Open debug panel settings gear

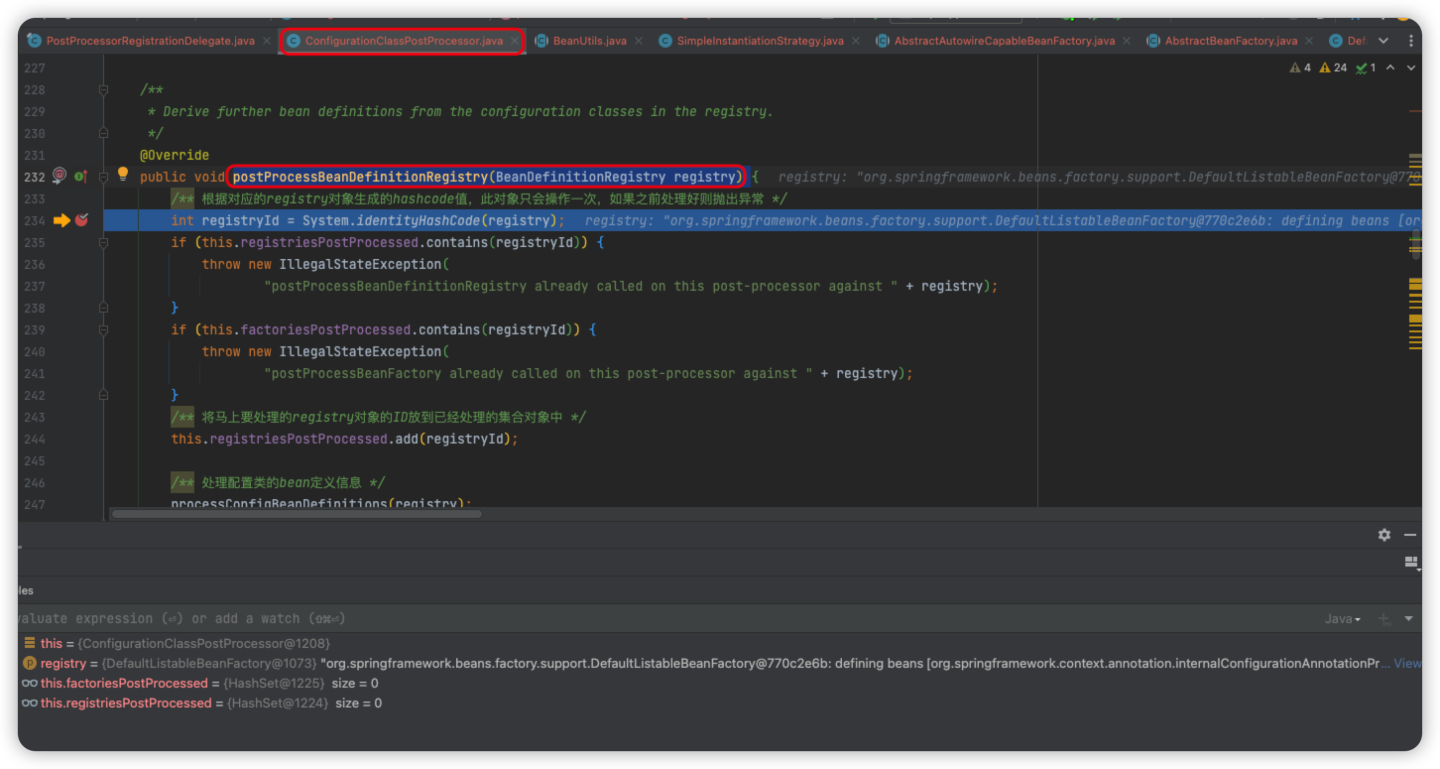point(1384,535)
